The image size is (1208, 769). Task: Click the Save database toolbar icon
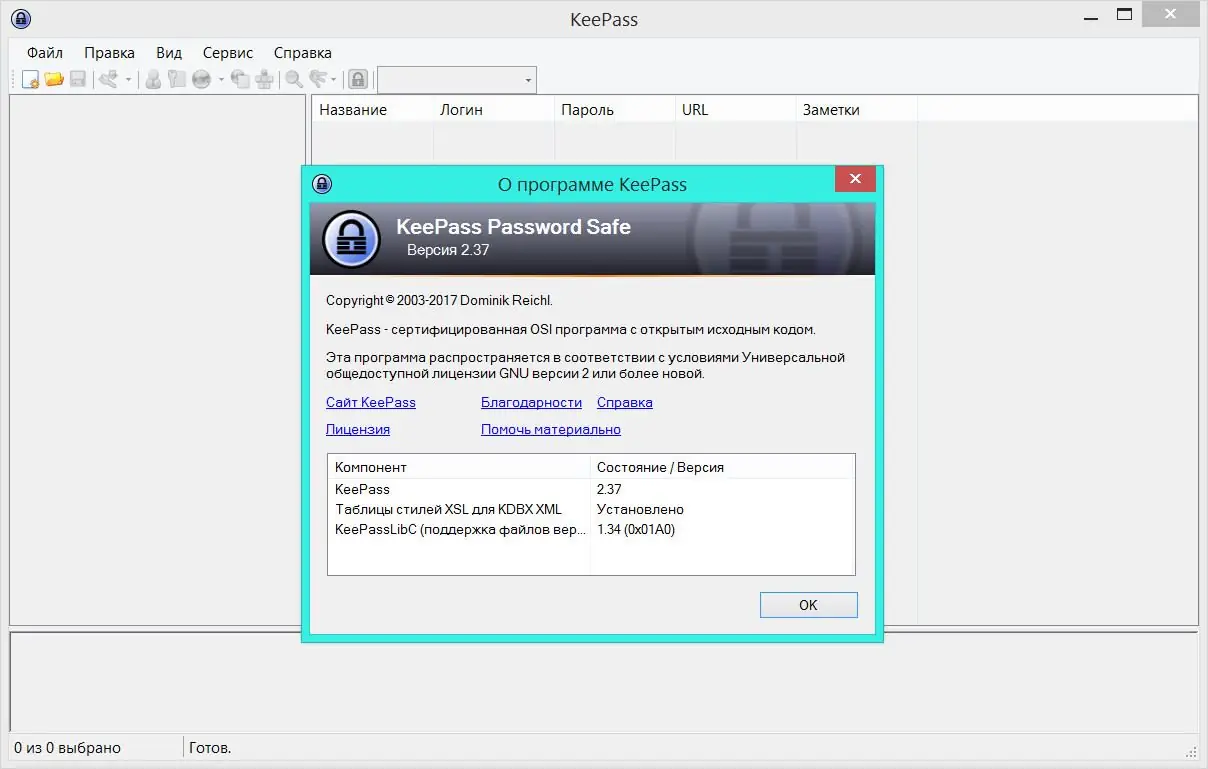[79, 79]
